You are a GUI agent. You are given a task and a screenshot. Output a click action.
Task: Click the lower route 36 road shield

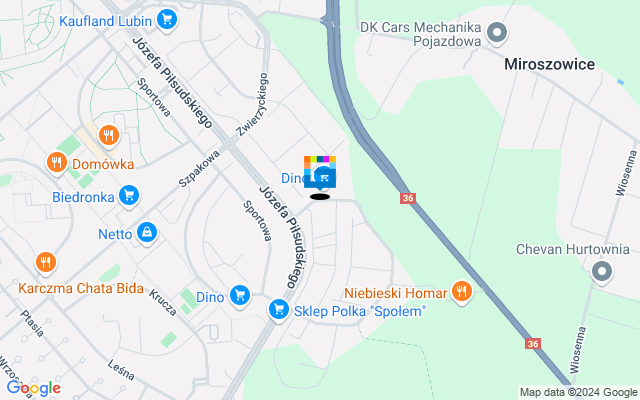coord(533,344)
